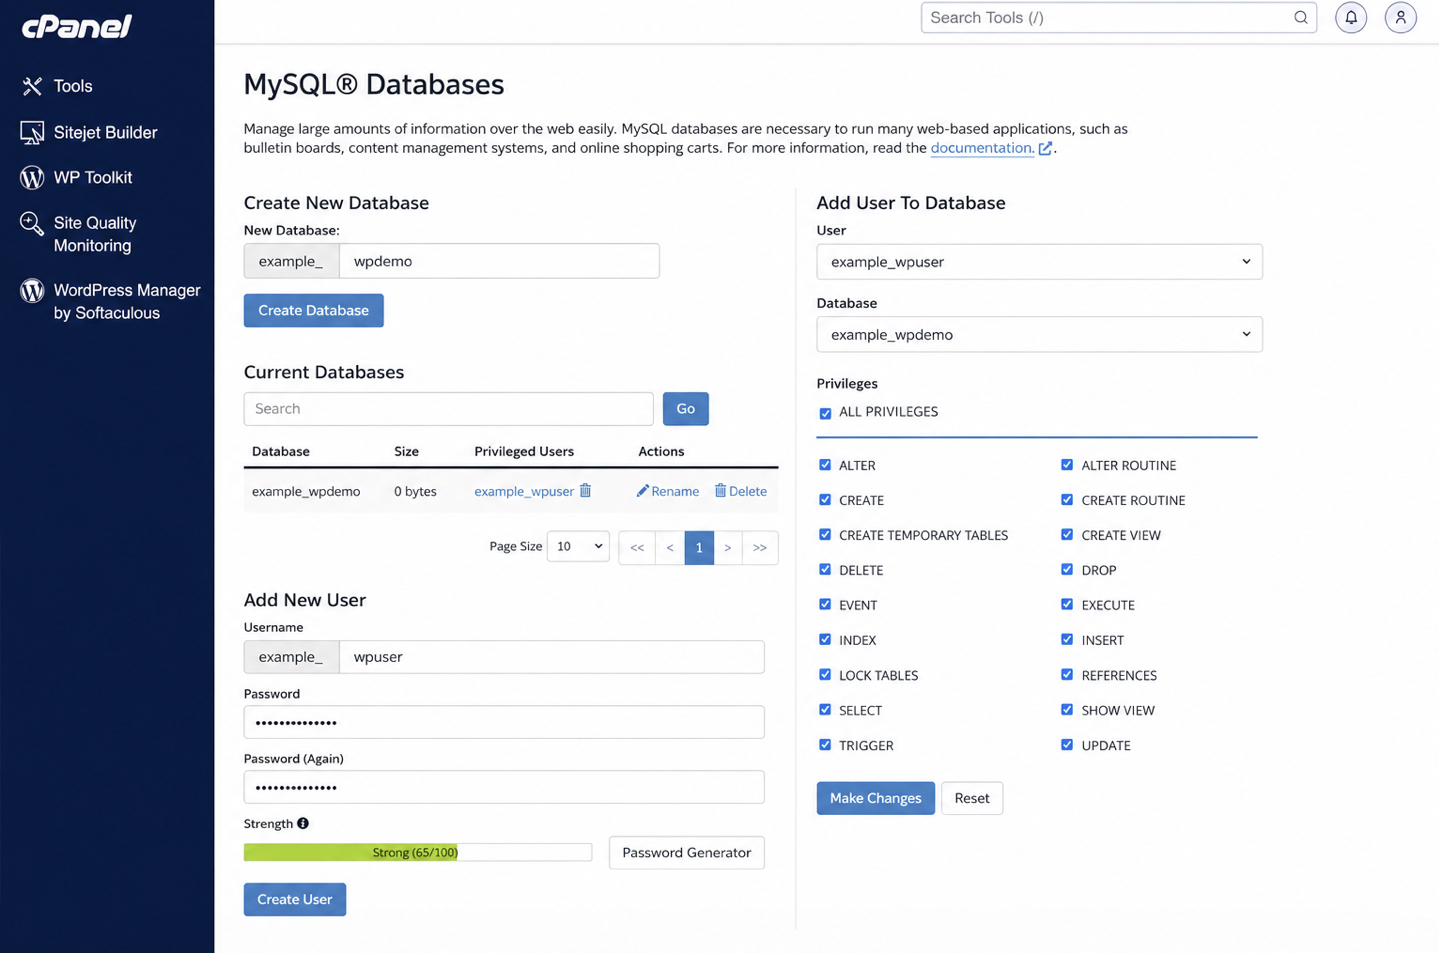Toggle the EXECUTE privilege checkbox
Screen dimensions: 1439x953
click(x=1067, y=605)
